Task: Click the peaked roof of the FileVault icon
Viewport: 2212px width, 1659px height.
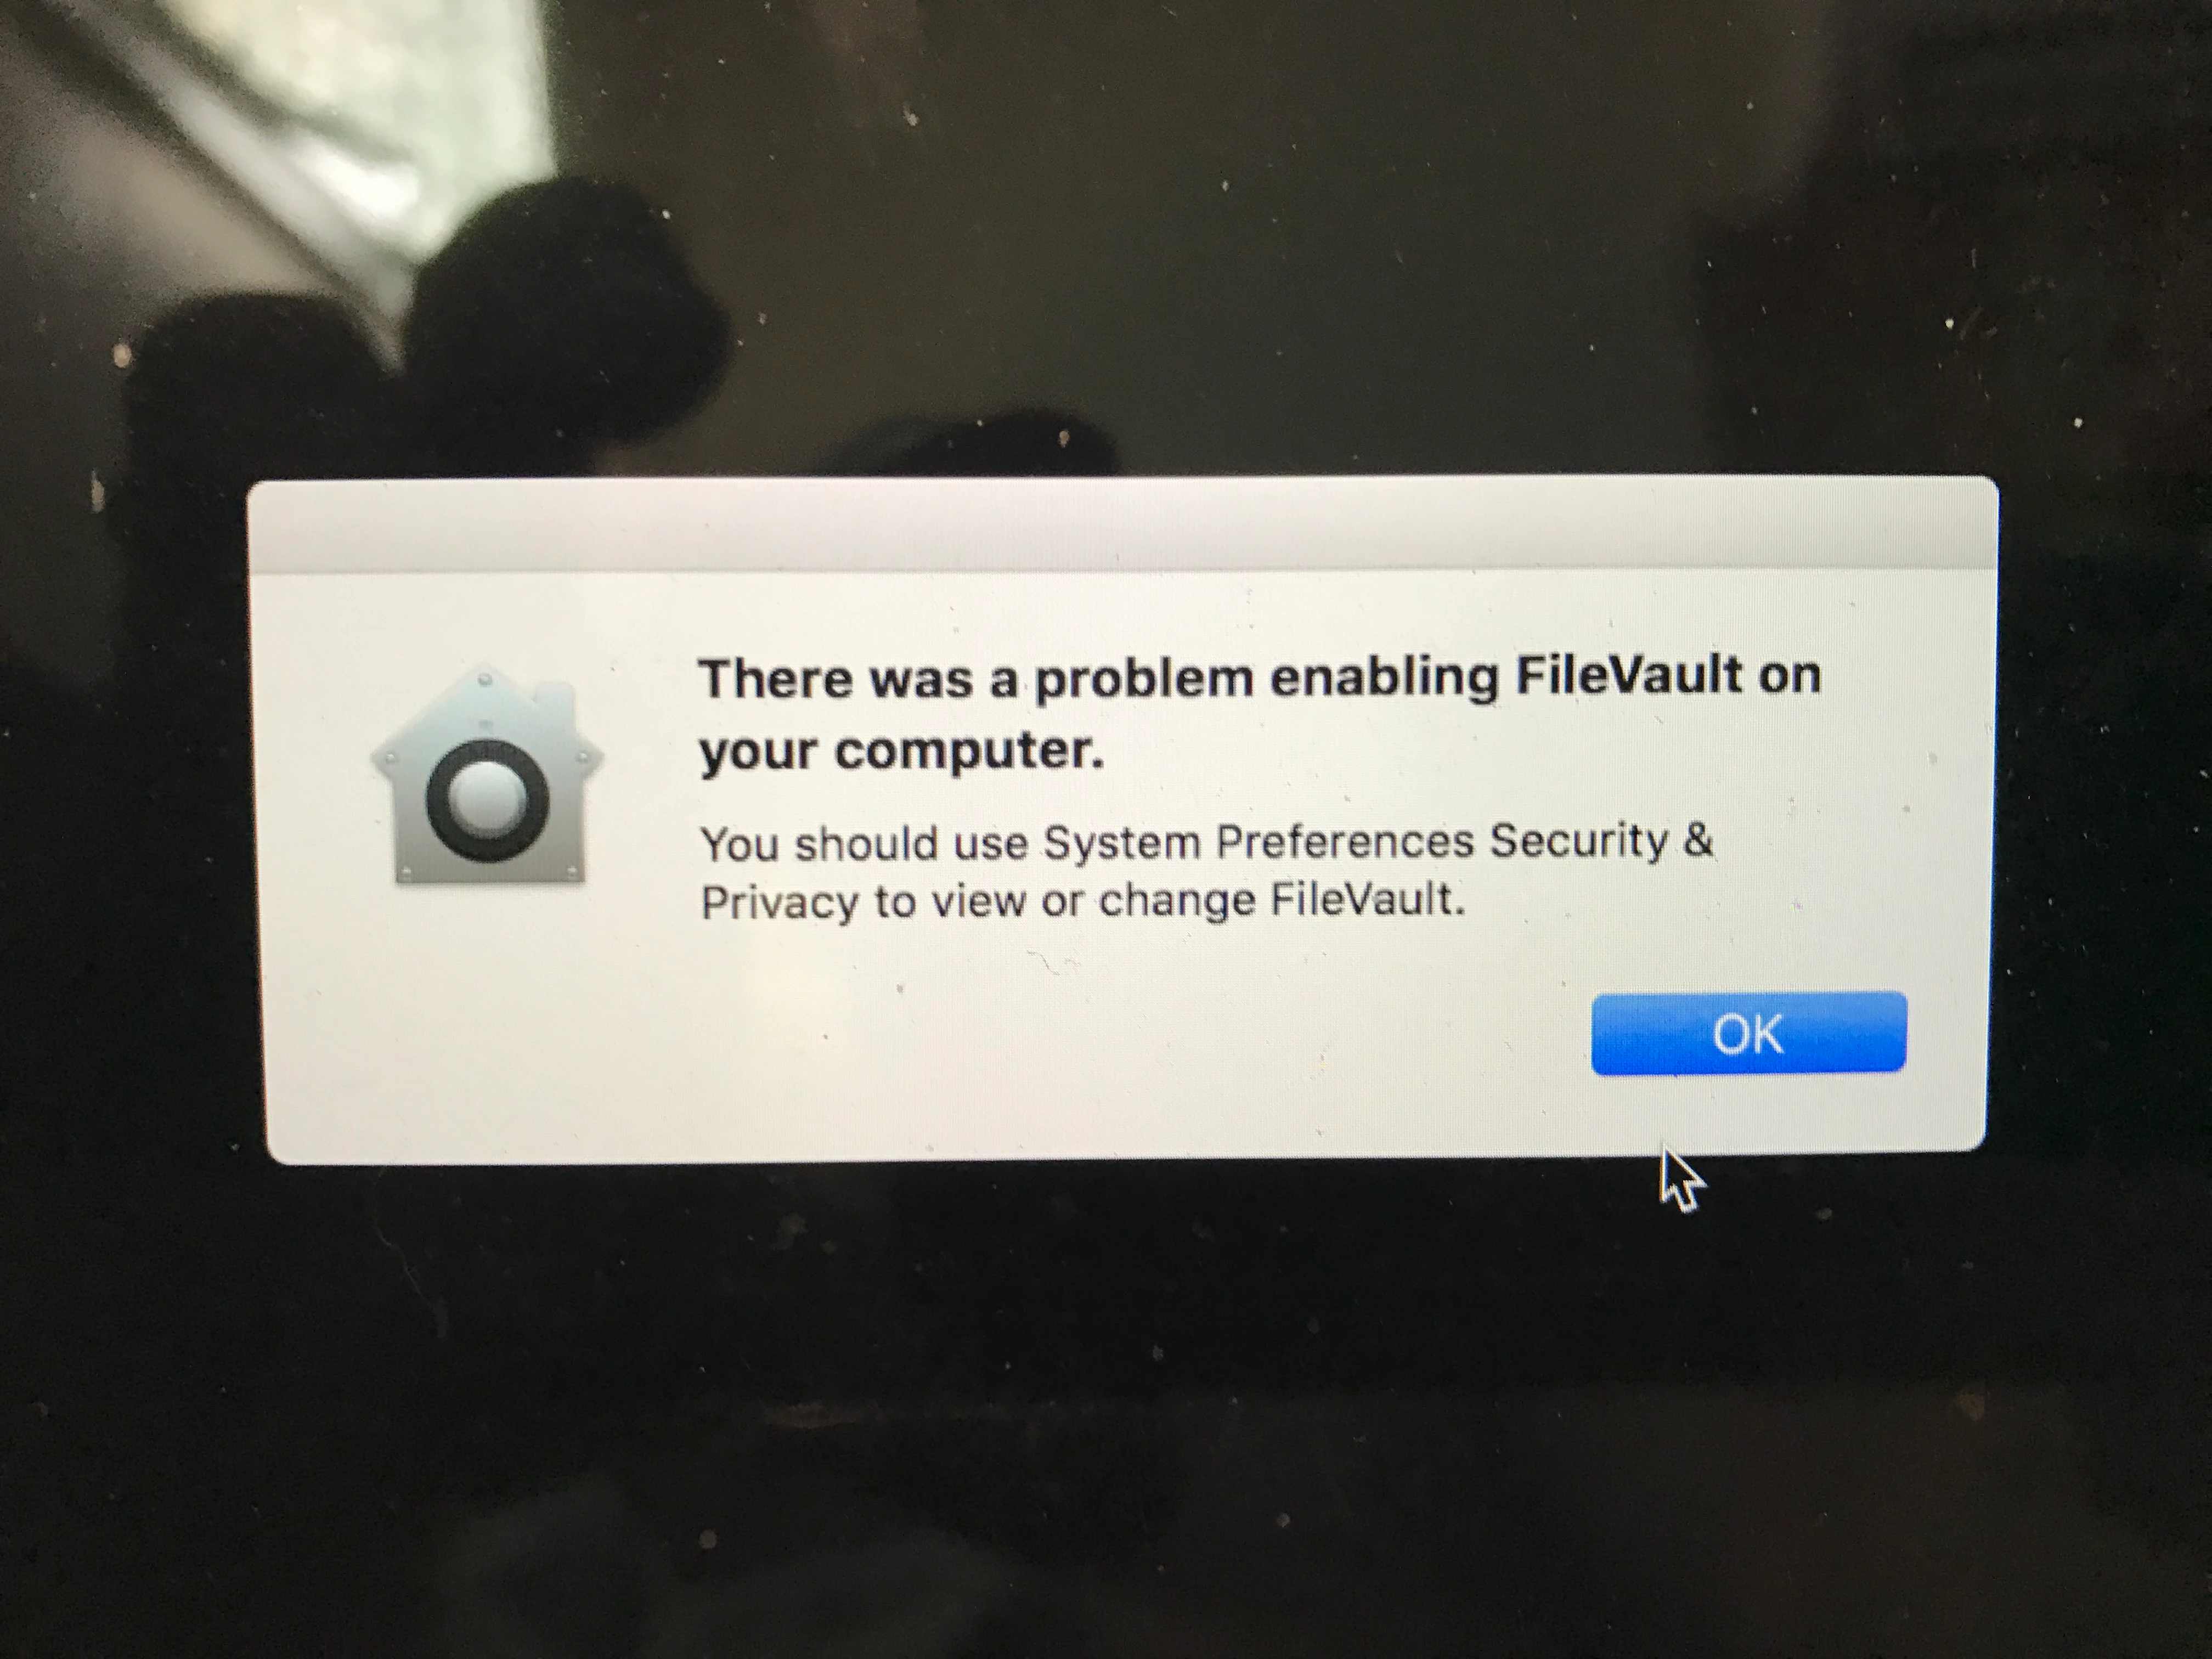Action: (x=487, y=715)
